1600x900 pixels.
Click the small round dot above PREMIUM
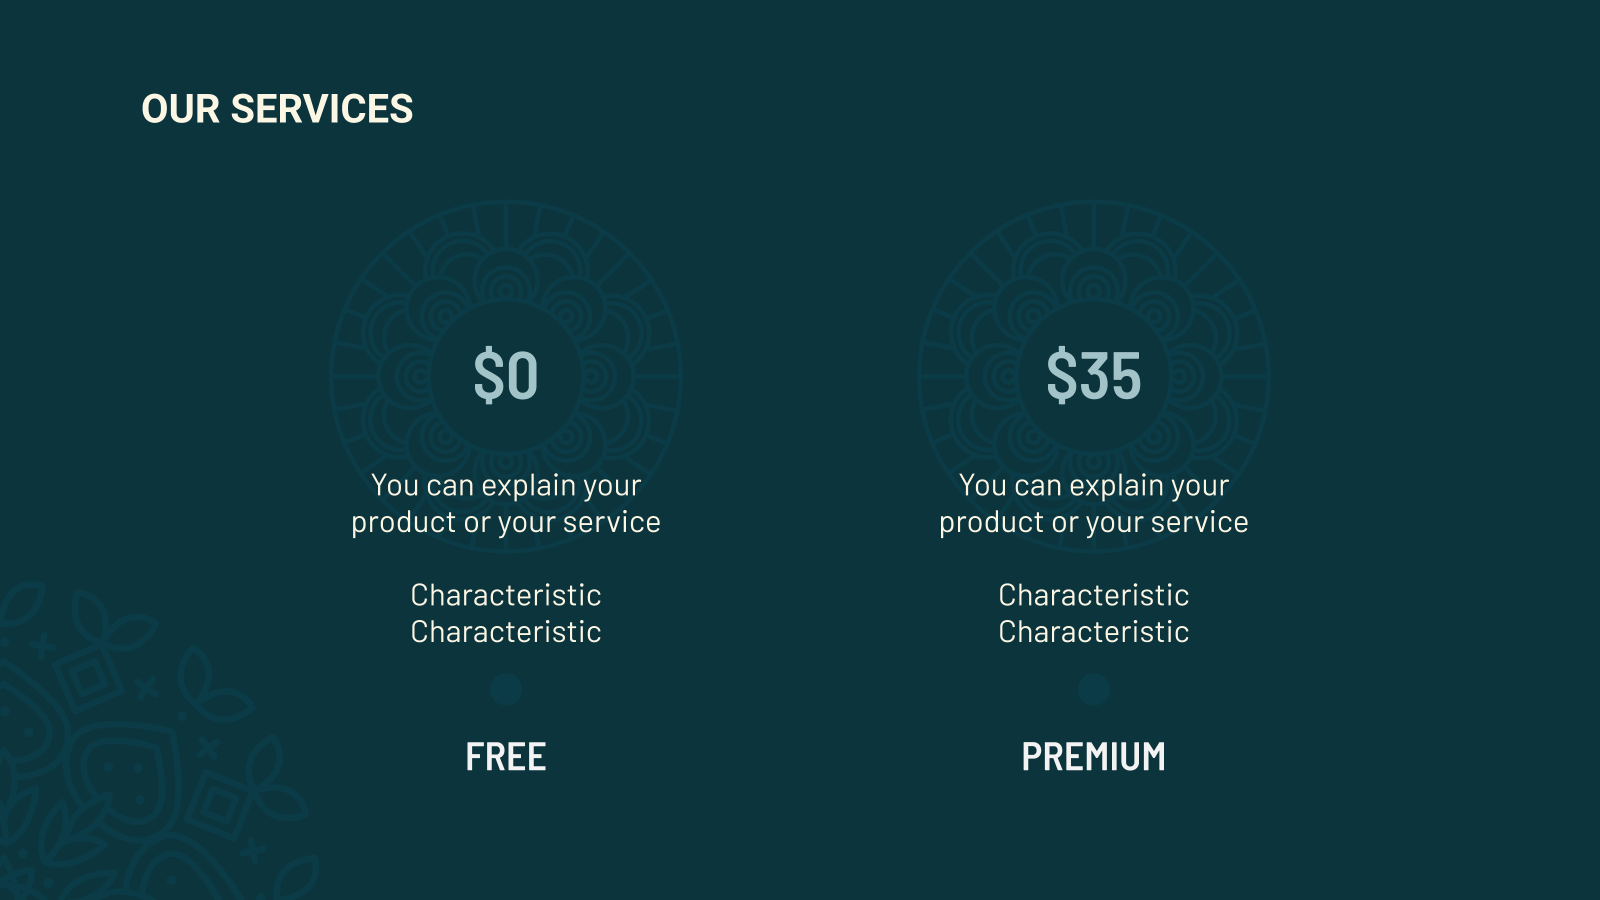tap(1094, 689)
